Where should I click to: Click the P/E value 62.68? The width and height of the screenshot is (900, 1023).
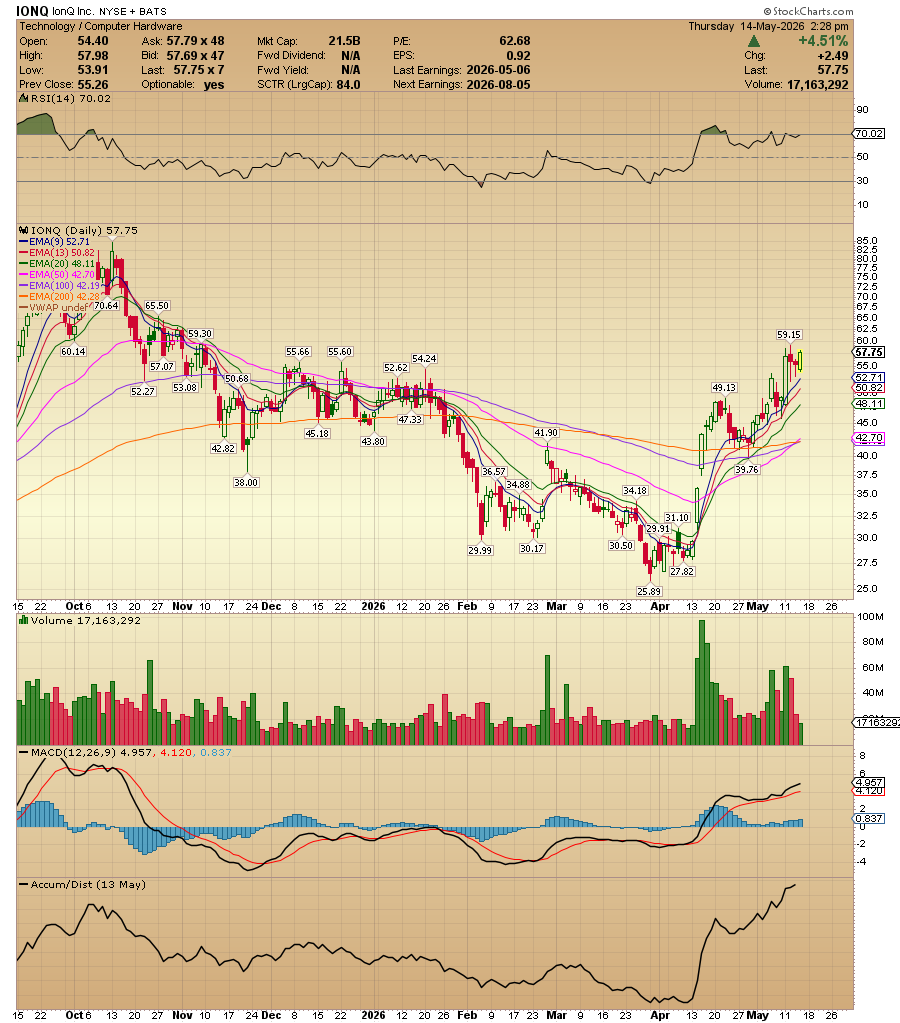(x=514, y=41)
